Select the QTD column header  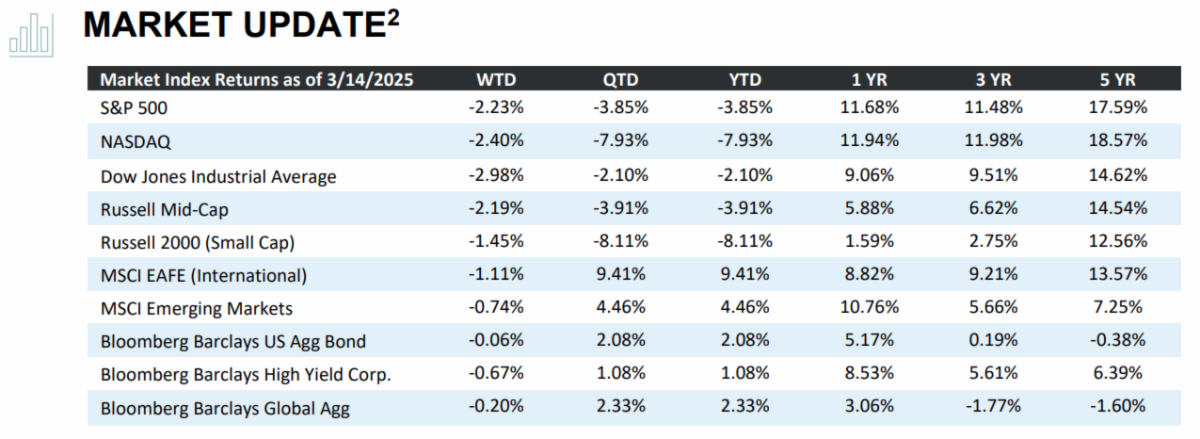point(620,80)
